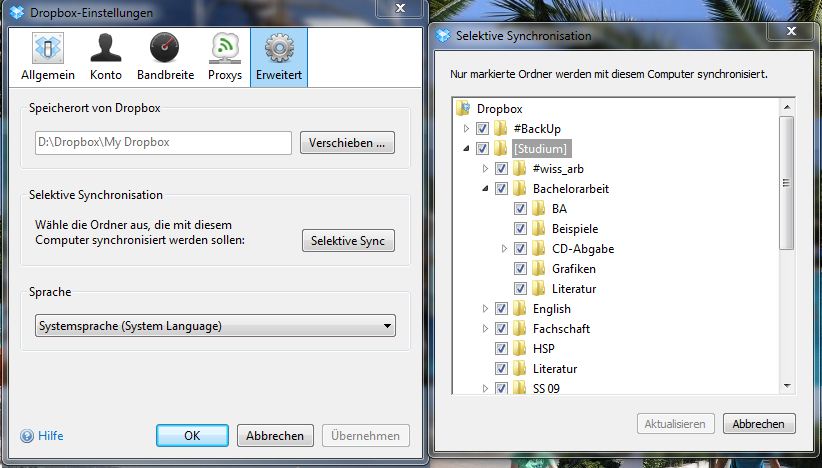Toggle the CD-Abgabe checkbox

click(x=520, y=248)
